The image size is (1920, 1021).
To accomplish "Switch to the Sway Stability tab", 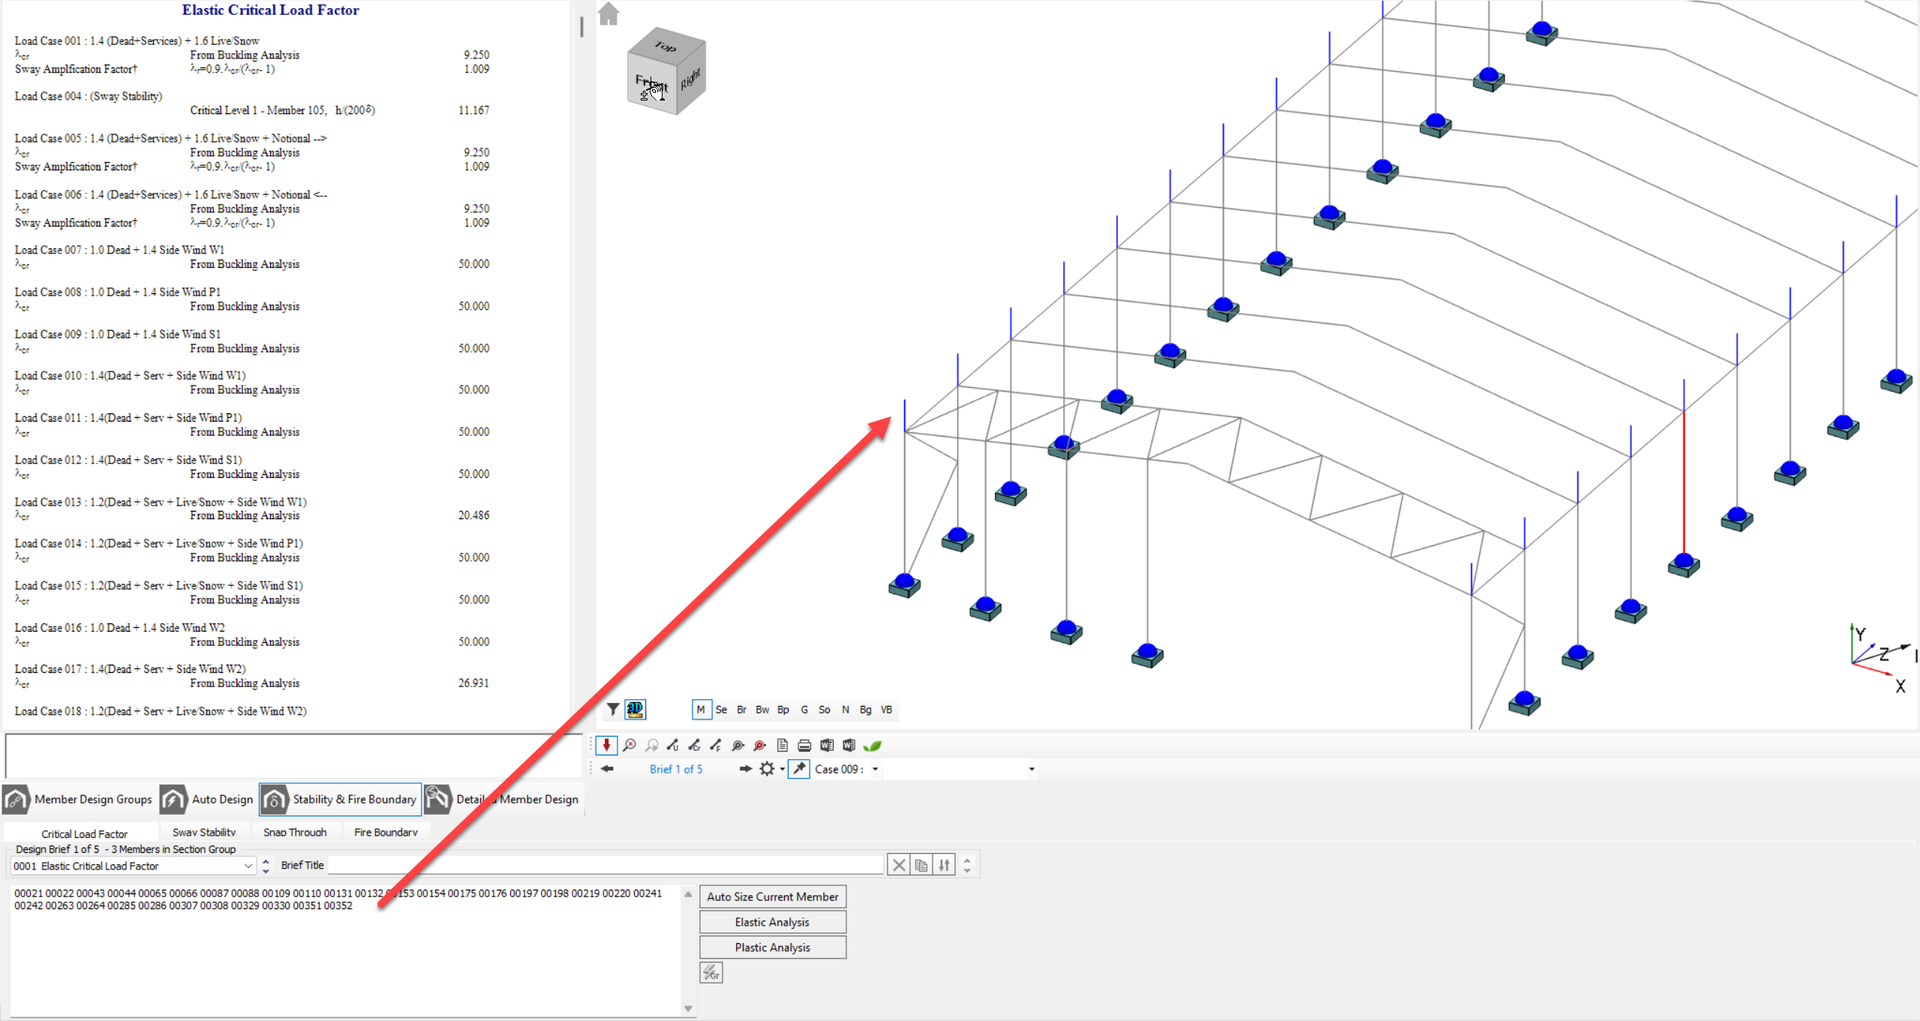I will (204, 832).
